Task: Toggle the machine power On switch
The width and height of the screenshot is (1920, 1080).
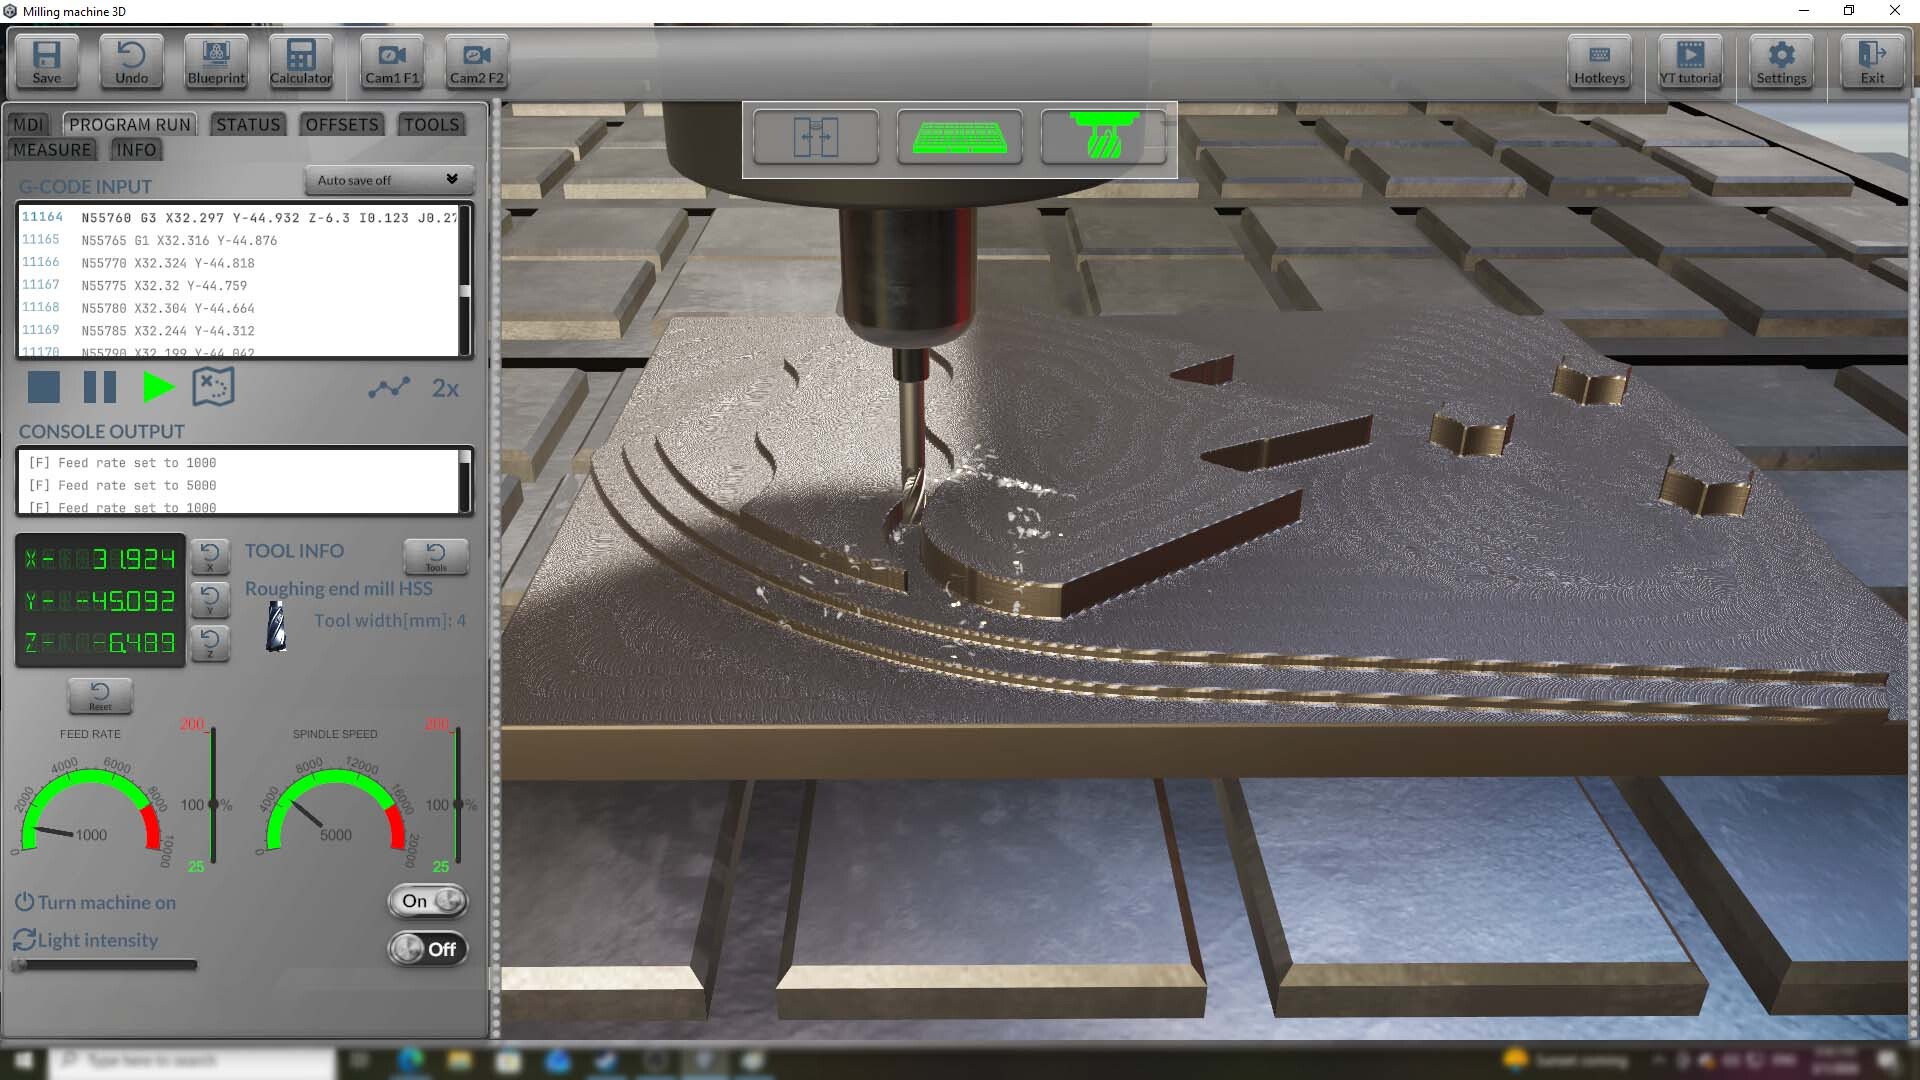Action: 428,901
